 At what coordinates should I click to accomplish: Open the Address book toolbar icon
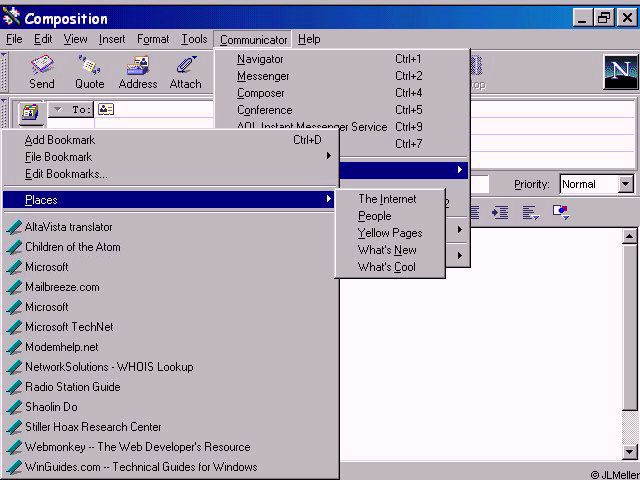138,72
